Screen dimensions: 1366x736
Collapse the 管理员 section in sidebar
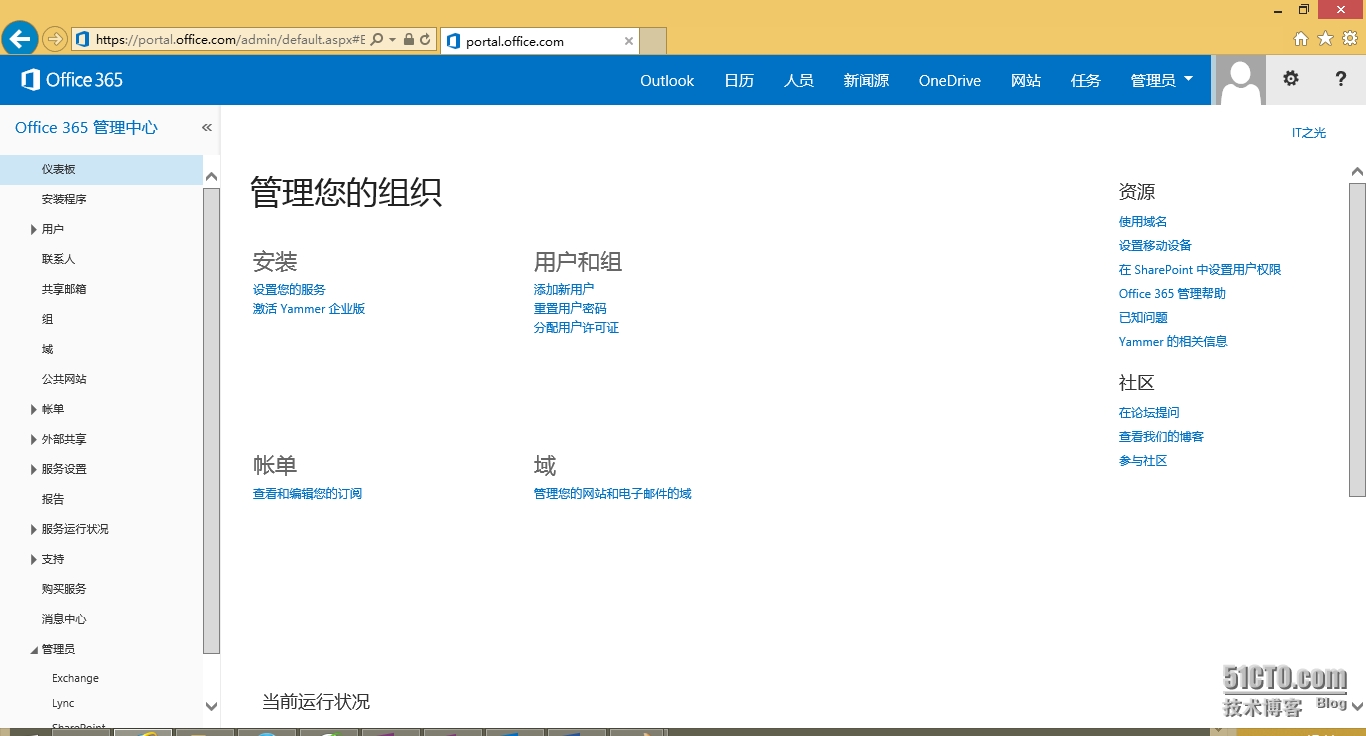pyautogui.click(x=34, y=650)
